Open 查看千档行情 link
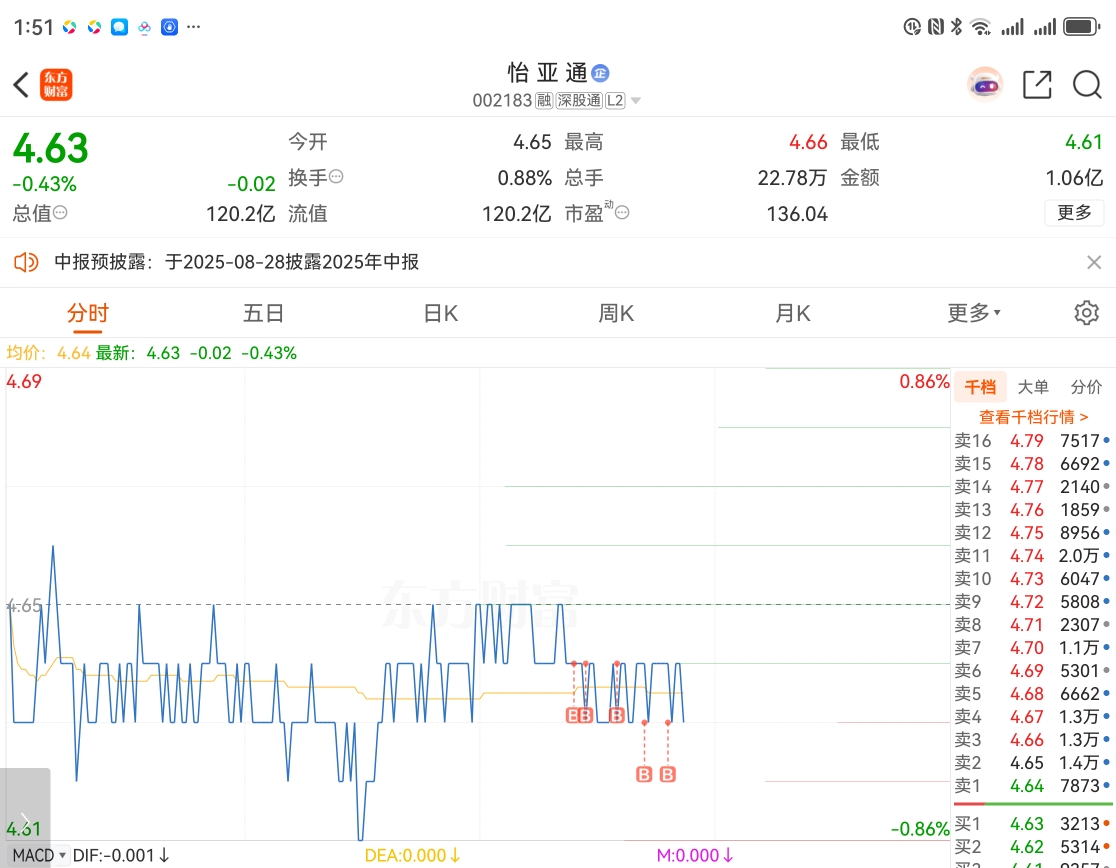 1033,417
